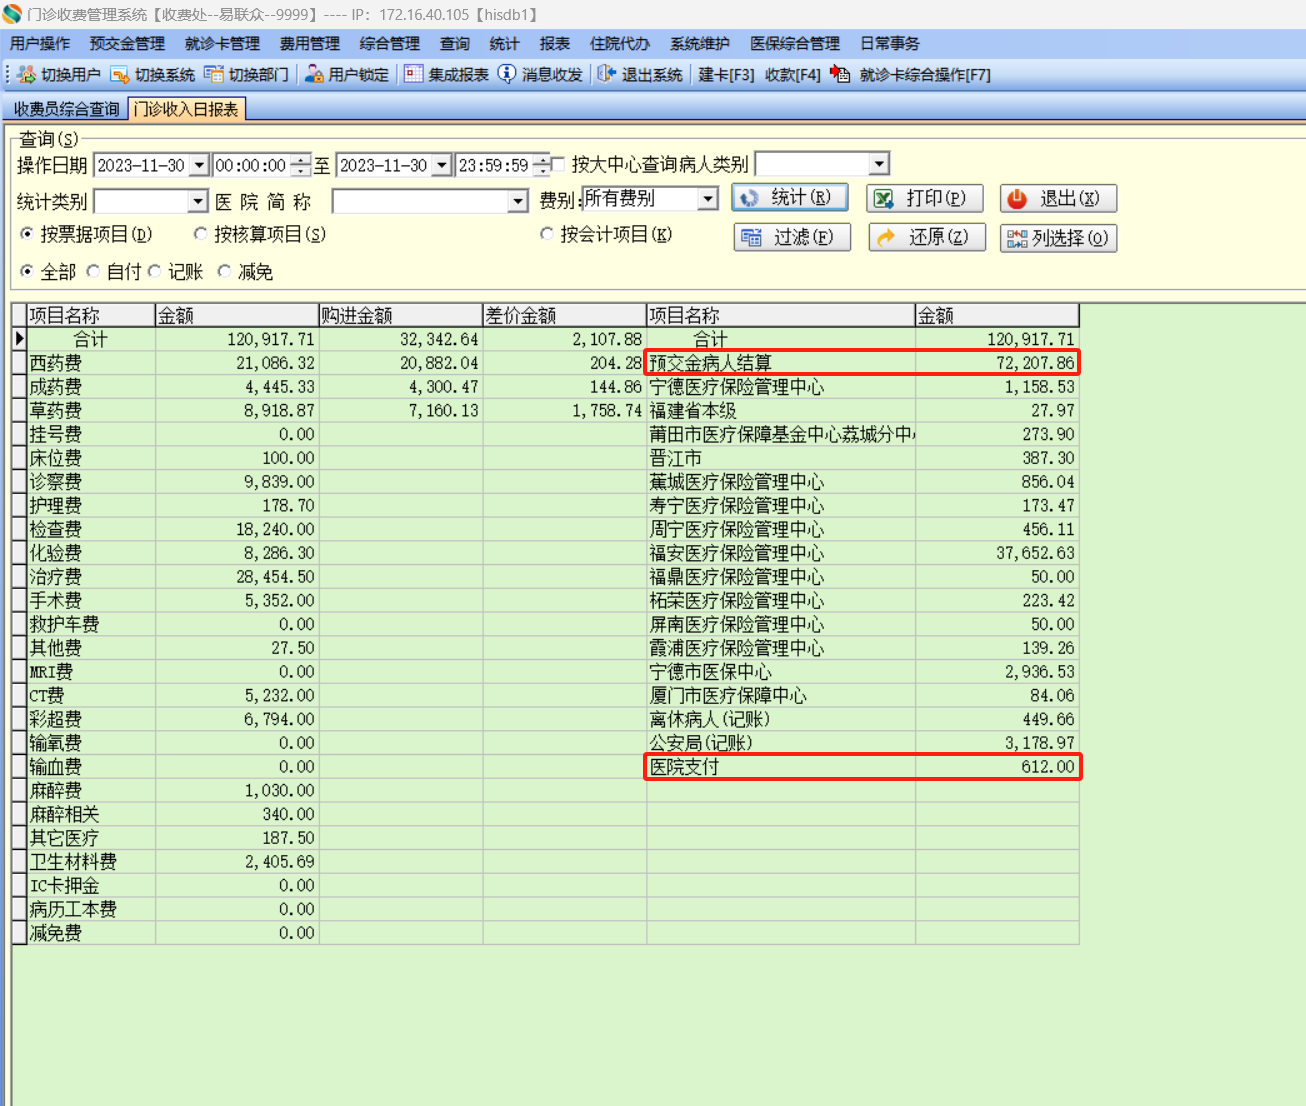This screenshot has width=1306, height=1106.
Task: Click the 72,207.86 amount cell
Action: [x=997, y=363]
